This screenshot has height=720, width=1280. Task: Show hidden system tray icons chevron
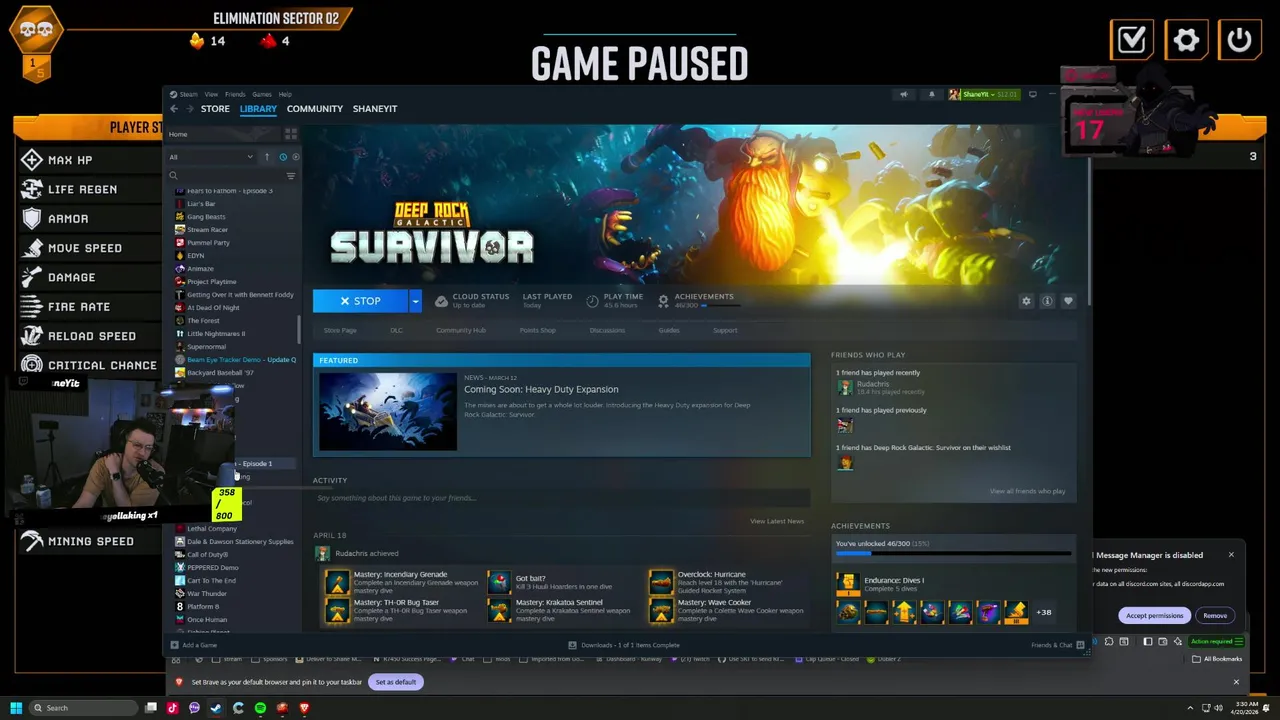(1190, 708)
